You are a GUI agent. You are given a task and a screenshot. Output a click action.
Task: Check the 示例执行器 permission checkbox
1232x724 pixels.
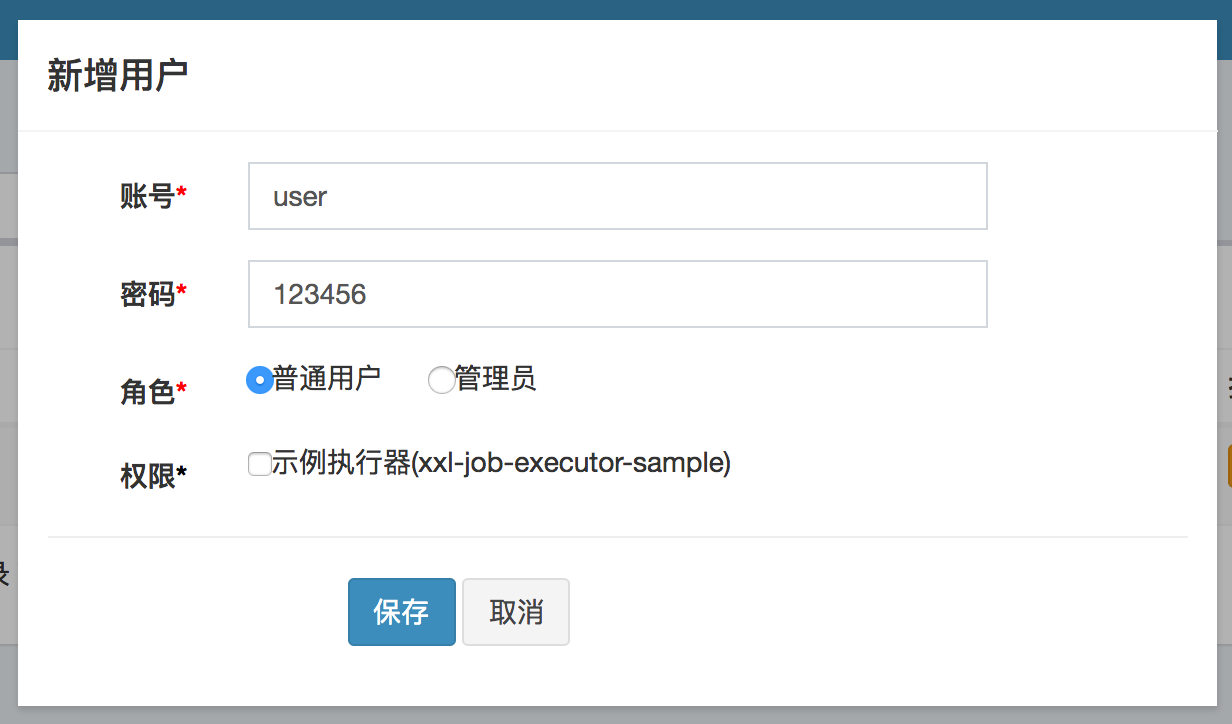point(259,464)
